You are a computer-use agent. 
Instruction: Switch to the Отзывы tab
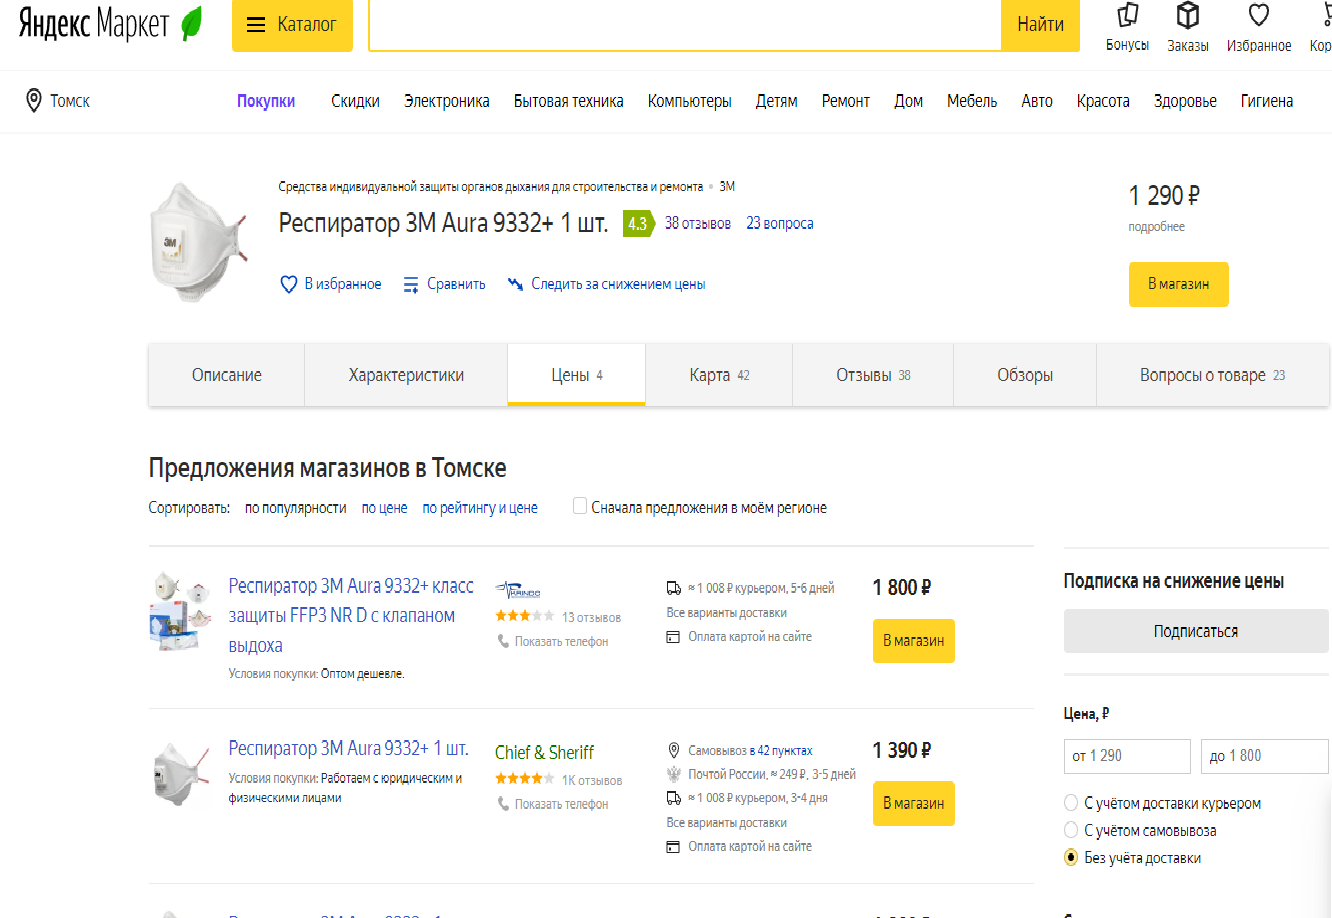pos(873,375)
